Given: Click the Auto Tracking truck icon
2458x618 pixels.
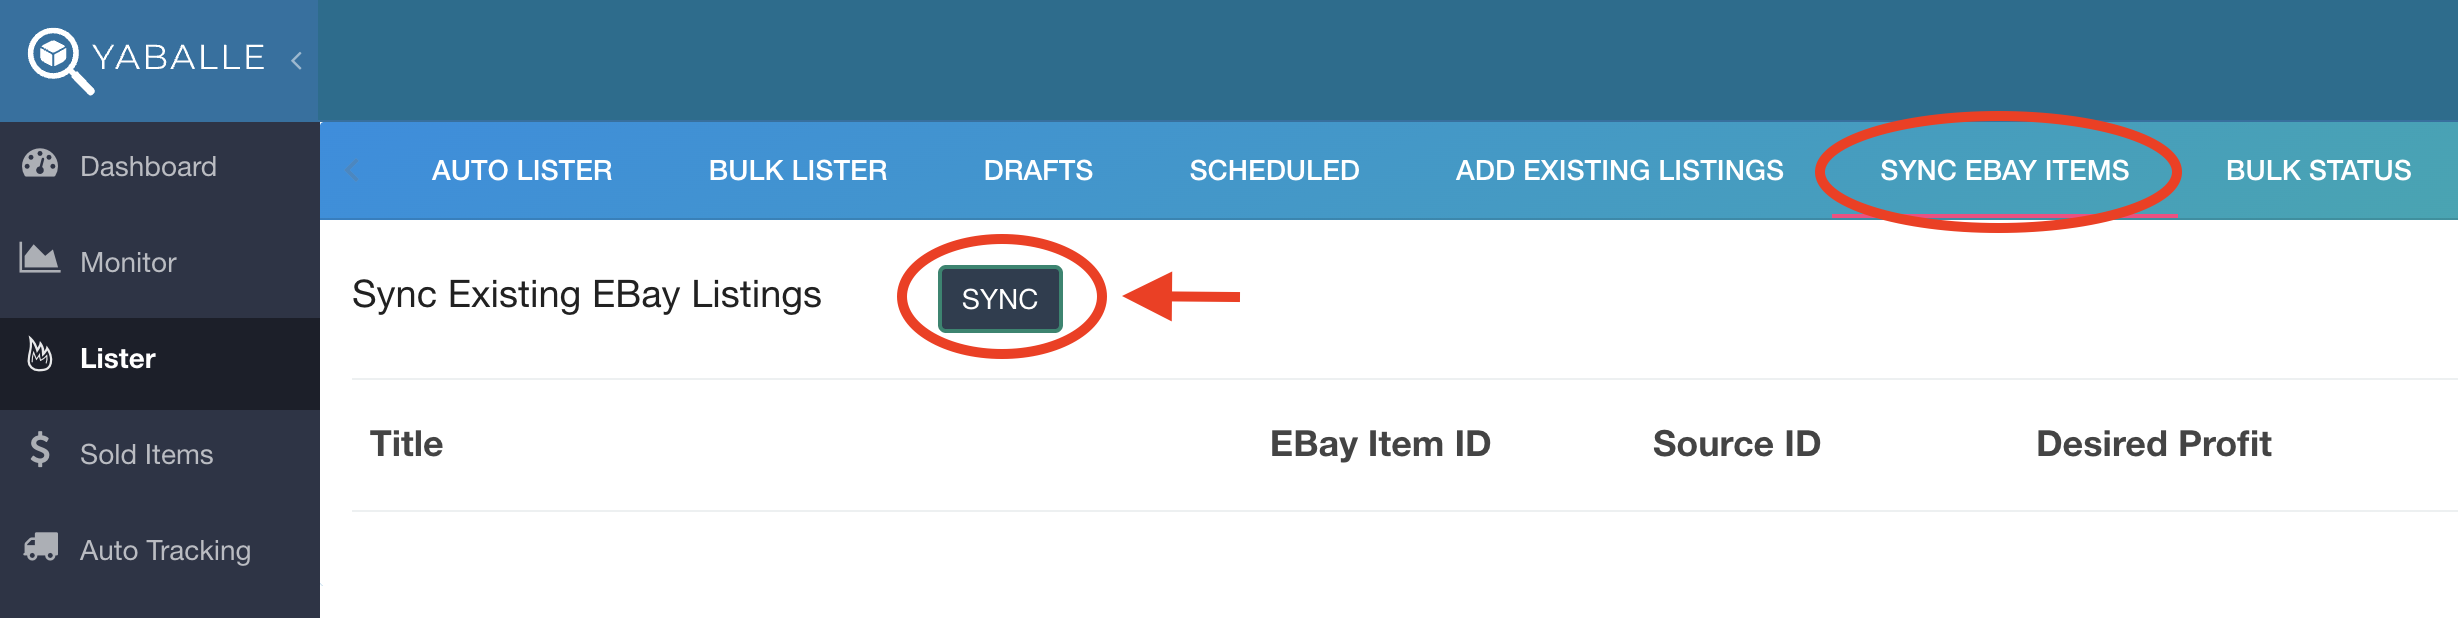Looking at the screenshot, I should pyautogui.click(x=40, y=546).
